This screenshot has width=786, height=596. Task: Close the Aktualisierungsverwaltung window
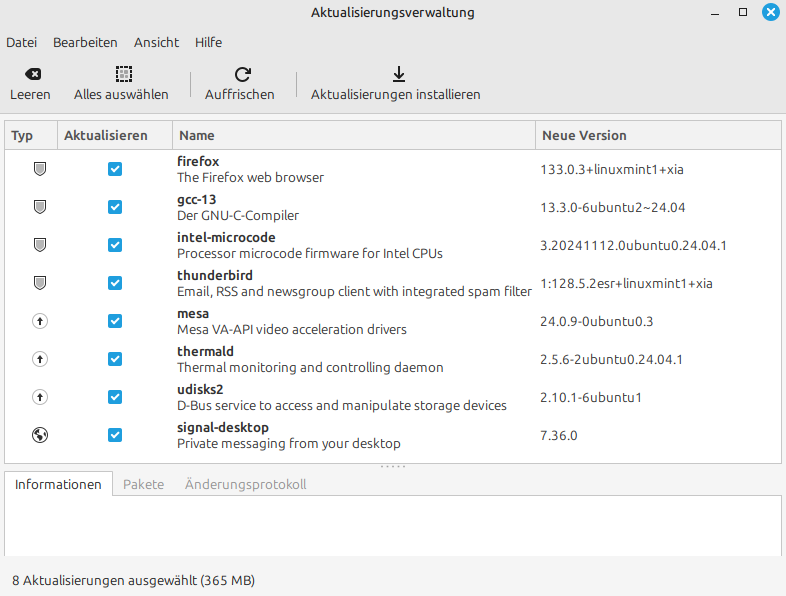click(771, 12)
